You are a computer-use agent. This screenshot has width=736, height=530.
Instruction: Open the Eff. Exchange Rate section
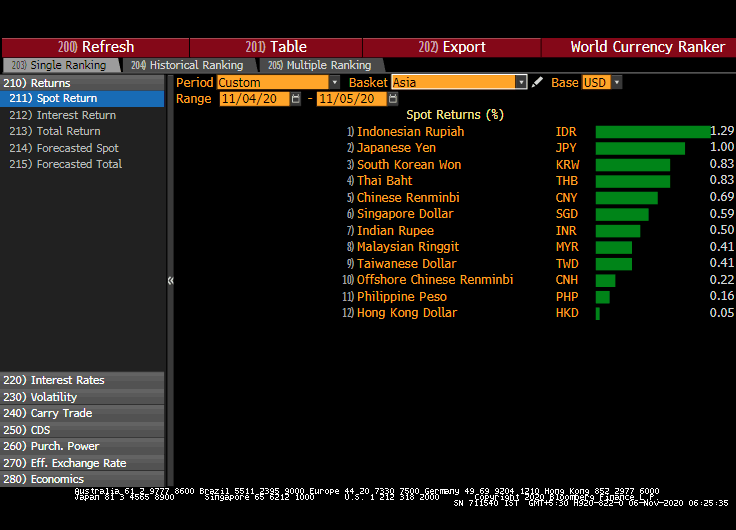pos(78,463)
